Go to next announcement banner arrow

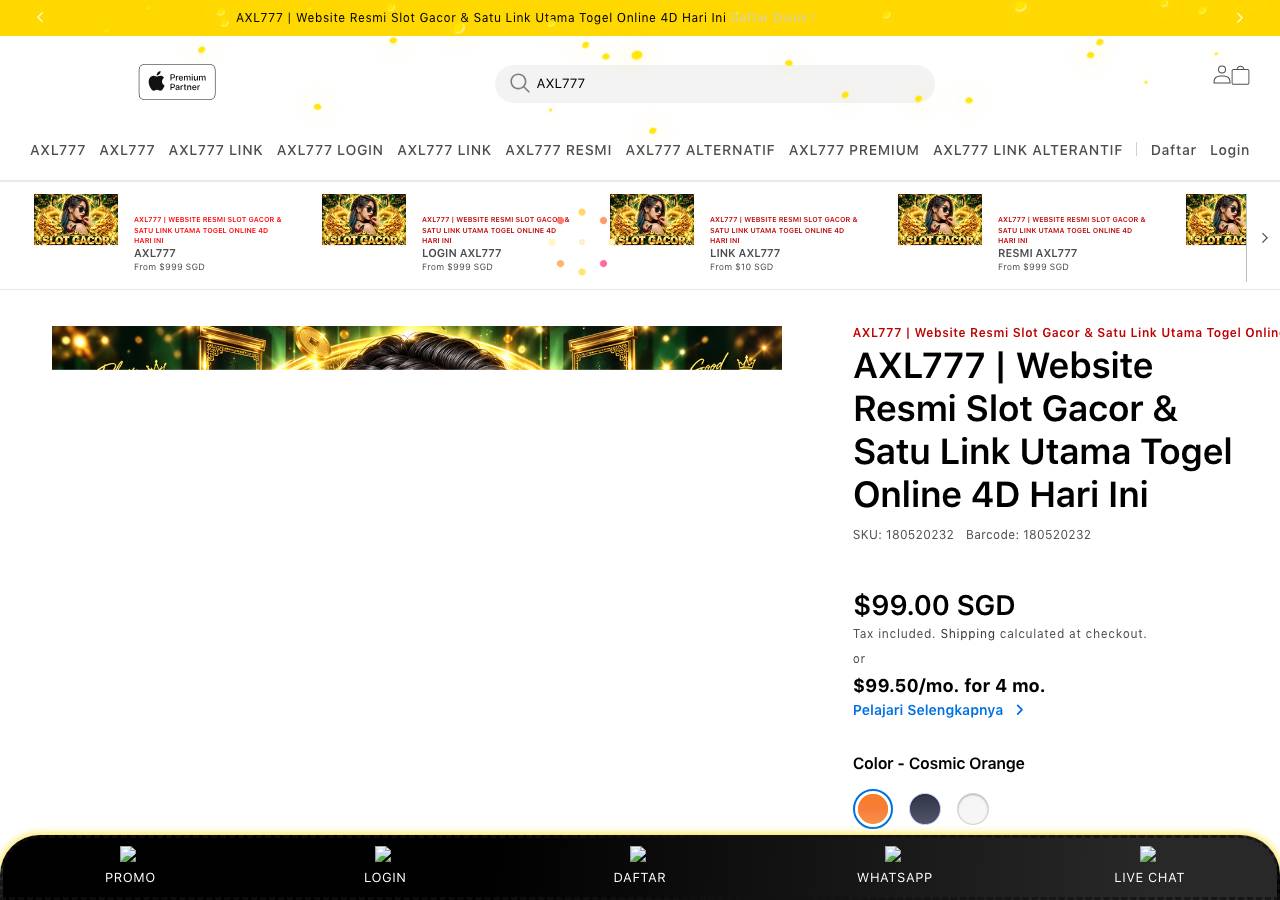1240,17
